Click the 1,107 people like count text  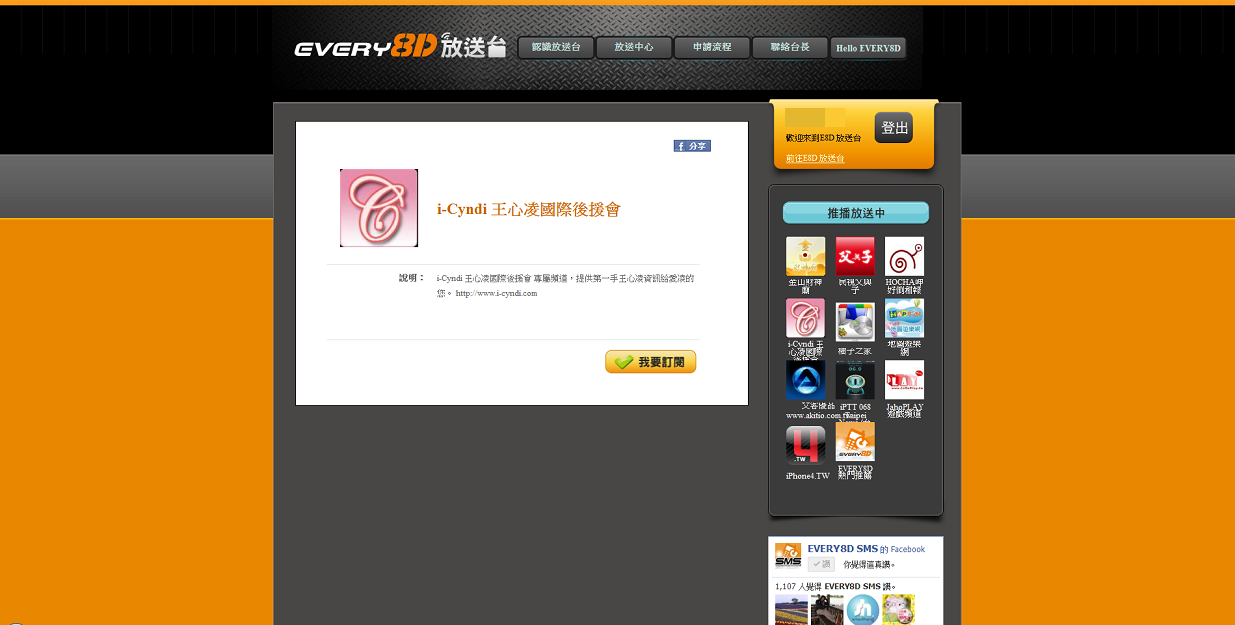tap(835, 586)
